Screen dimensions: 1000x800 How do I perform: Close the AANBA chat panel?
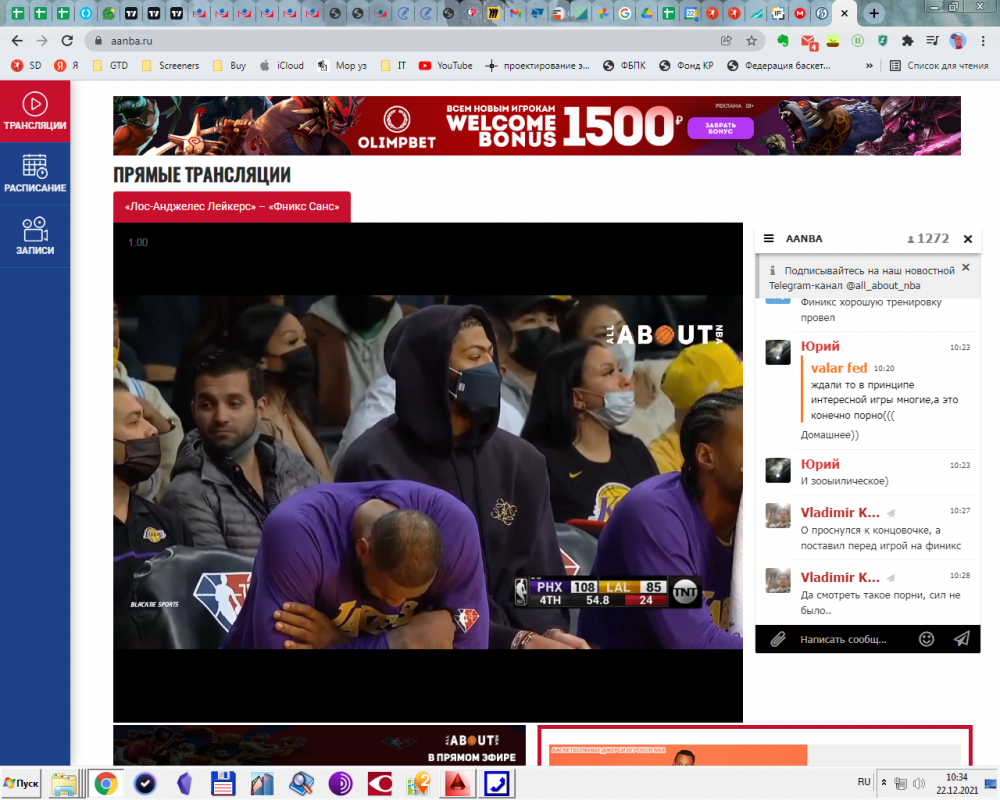coord(967,239)
